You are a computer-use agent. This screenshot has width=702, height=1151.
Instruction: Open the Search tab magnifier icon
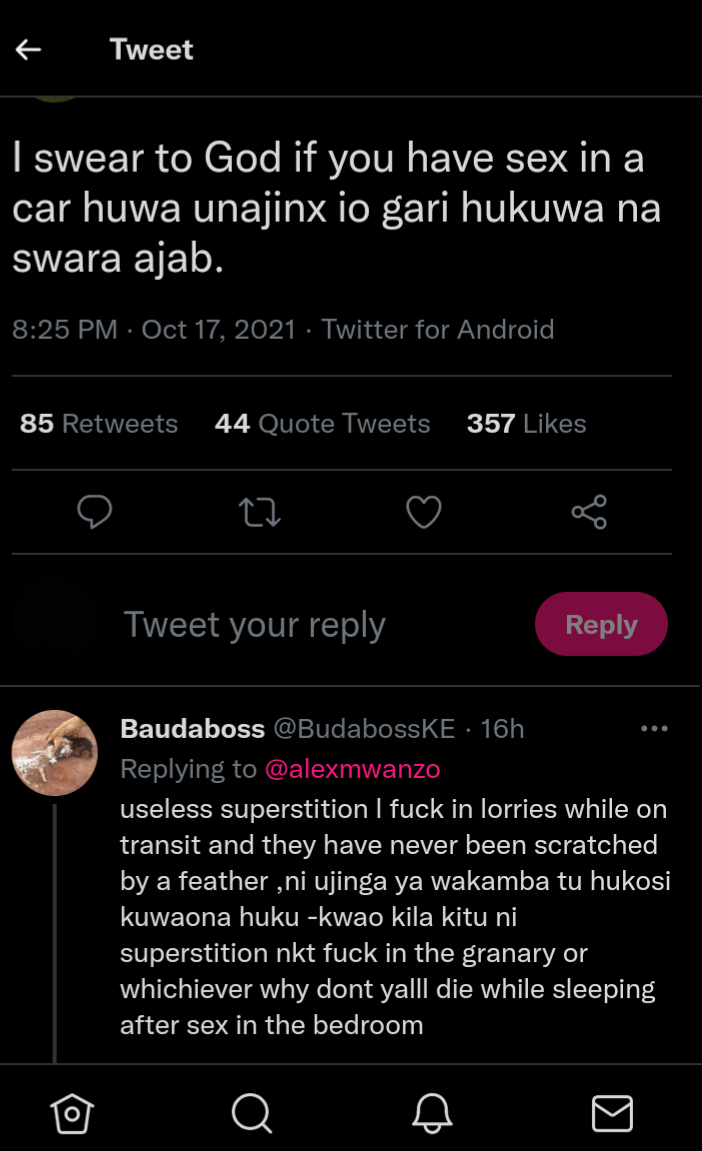(x=251, y=1112)
